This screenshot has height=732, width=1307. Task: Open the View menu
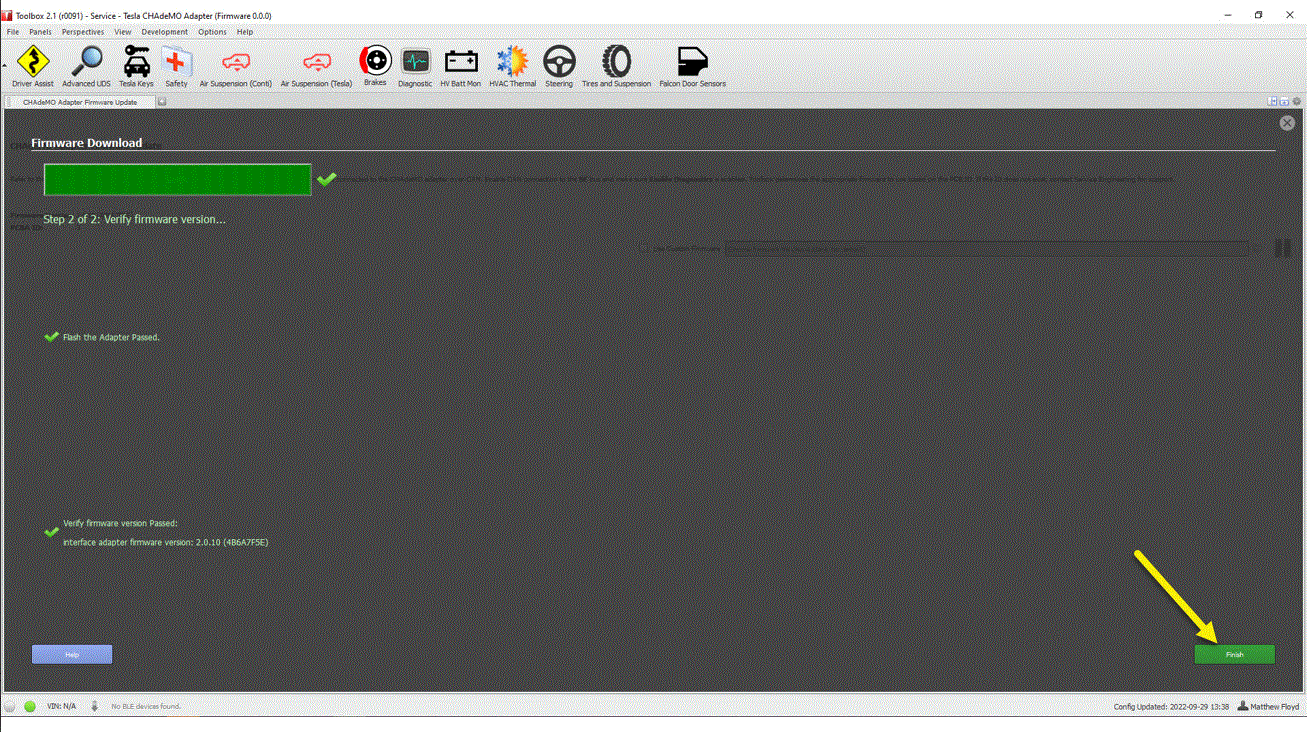pos(123,32)
